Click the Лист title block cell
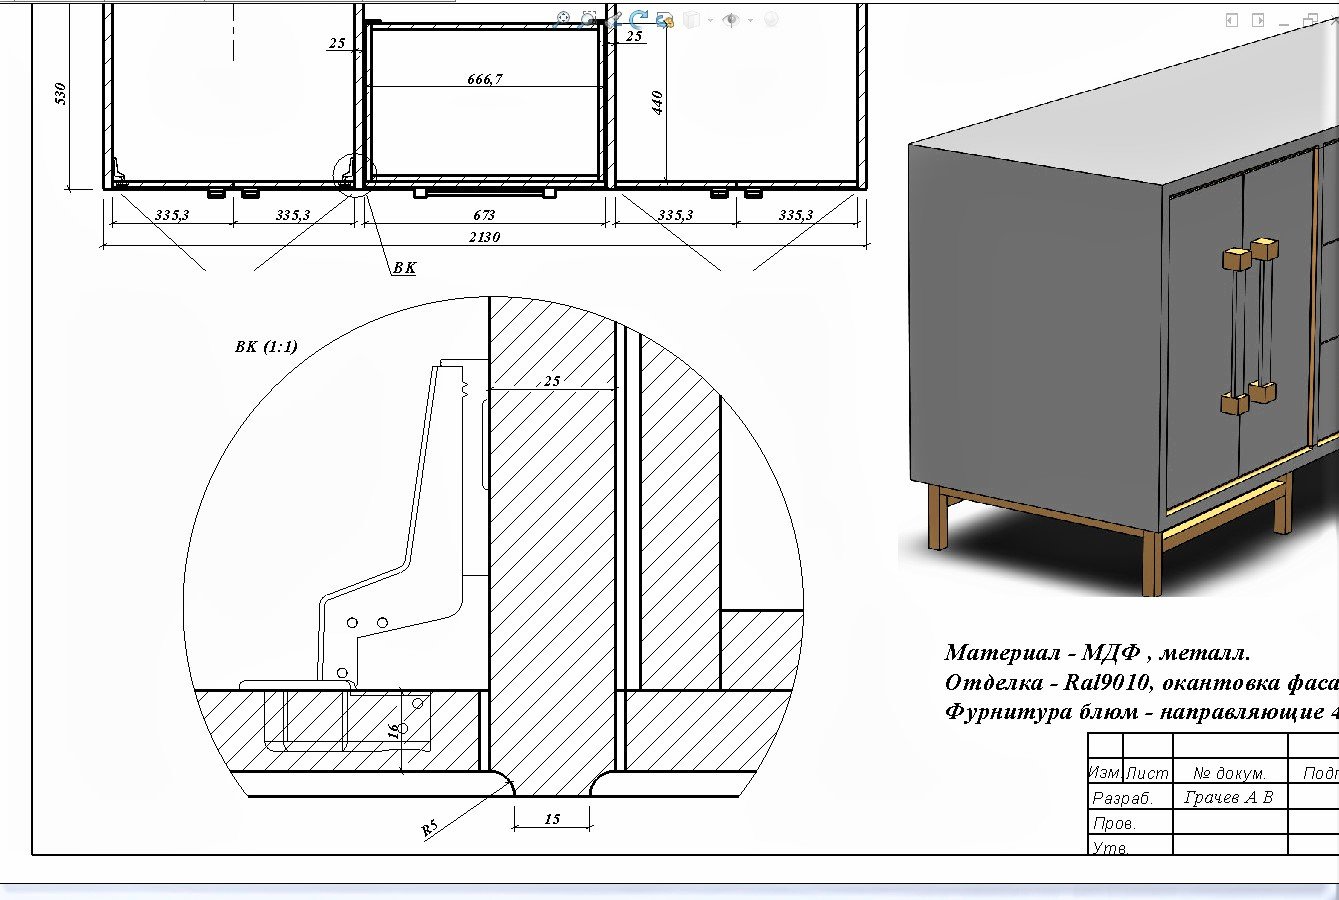Image resolution: width=1339 pixels, height=900 pixels. [x=1147, y=773]
